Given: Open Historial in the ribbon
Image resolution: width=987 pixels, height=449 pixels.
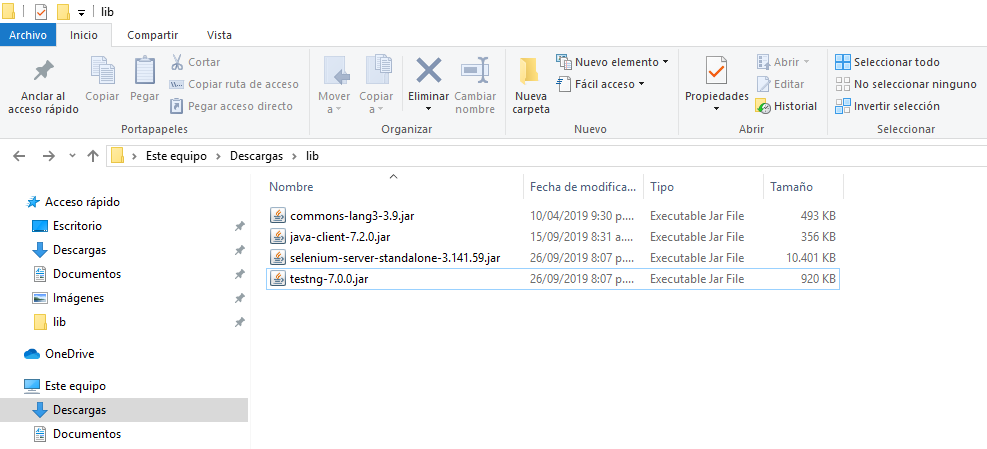Looking at the screenshot, I should 787,106.
